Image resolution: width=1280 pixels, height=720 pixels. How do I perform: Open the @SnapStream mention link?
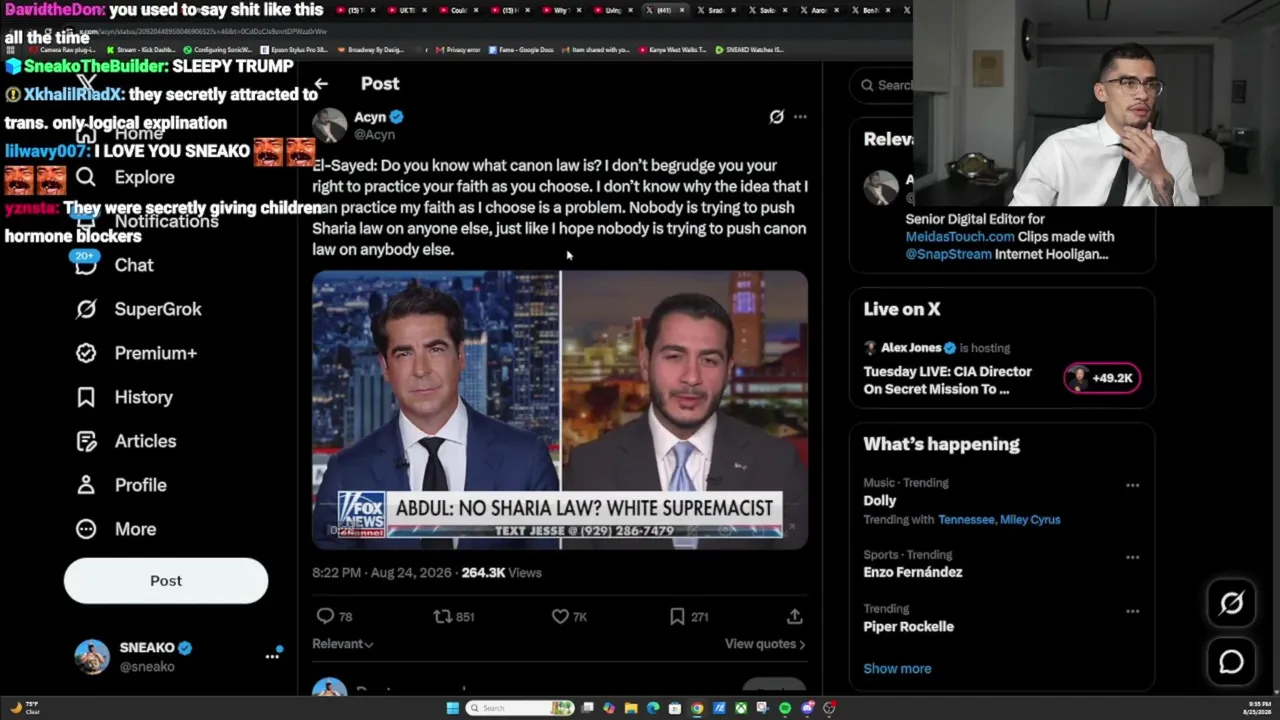click(x=949, y=254)
